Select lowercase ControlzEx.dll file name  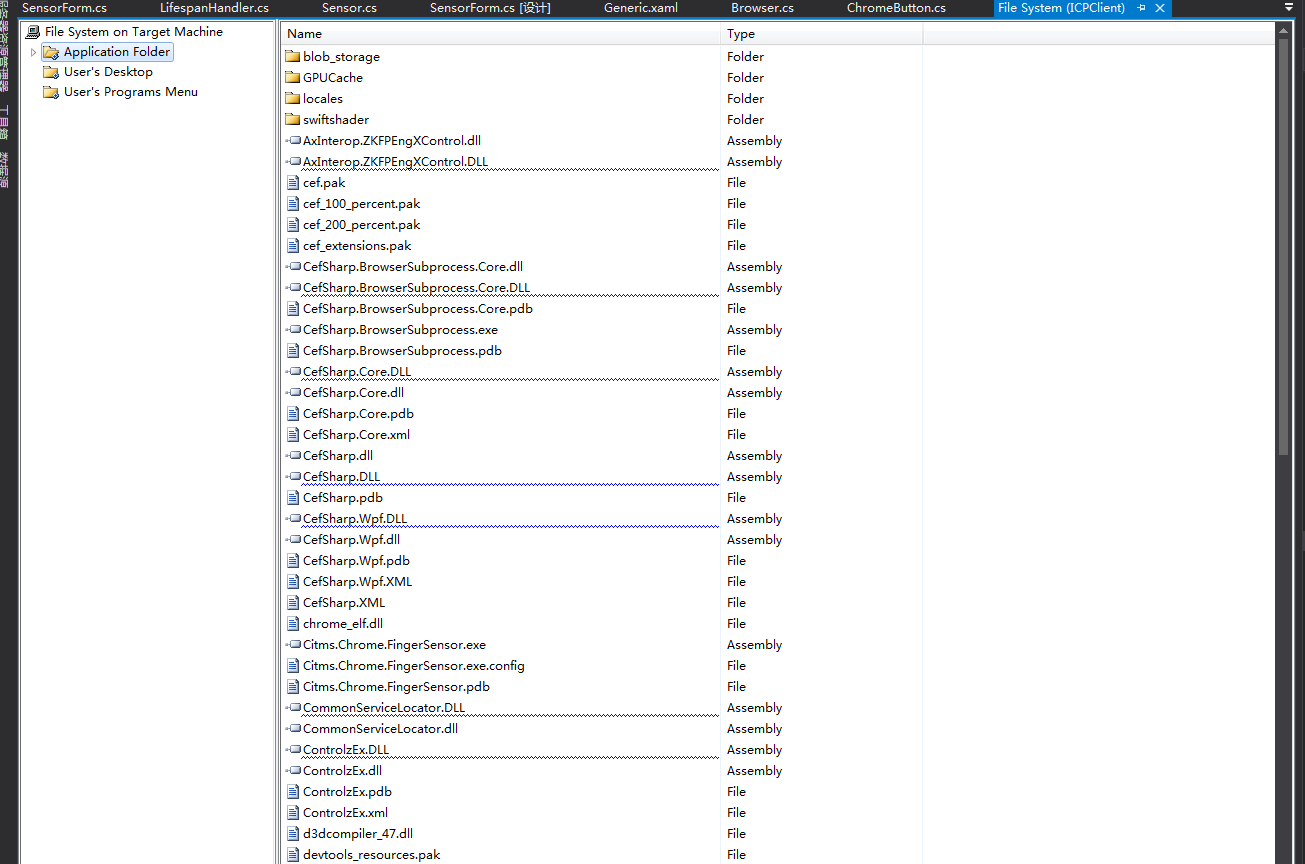(342, 770)
